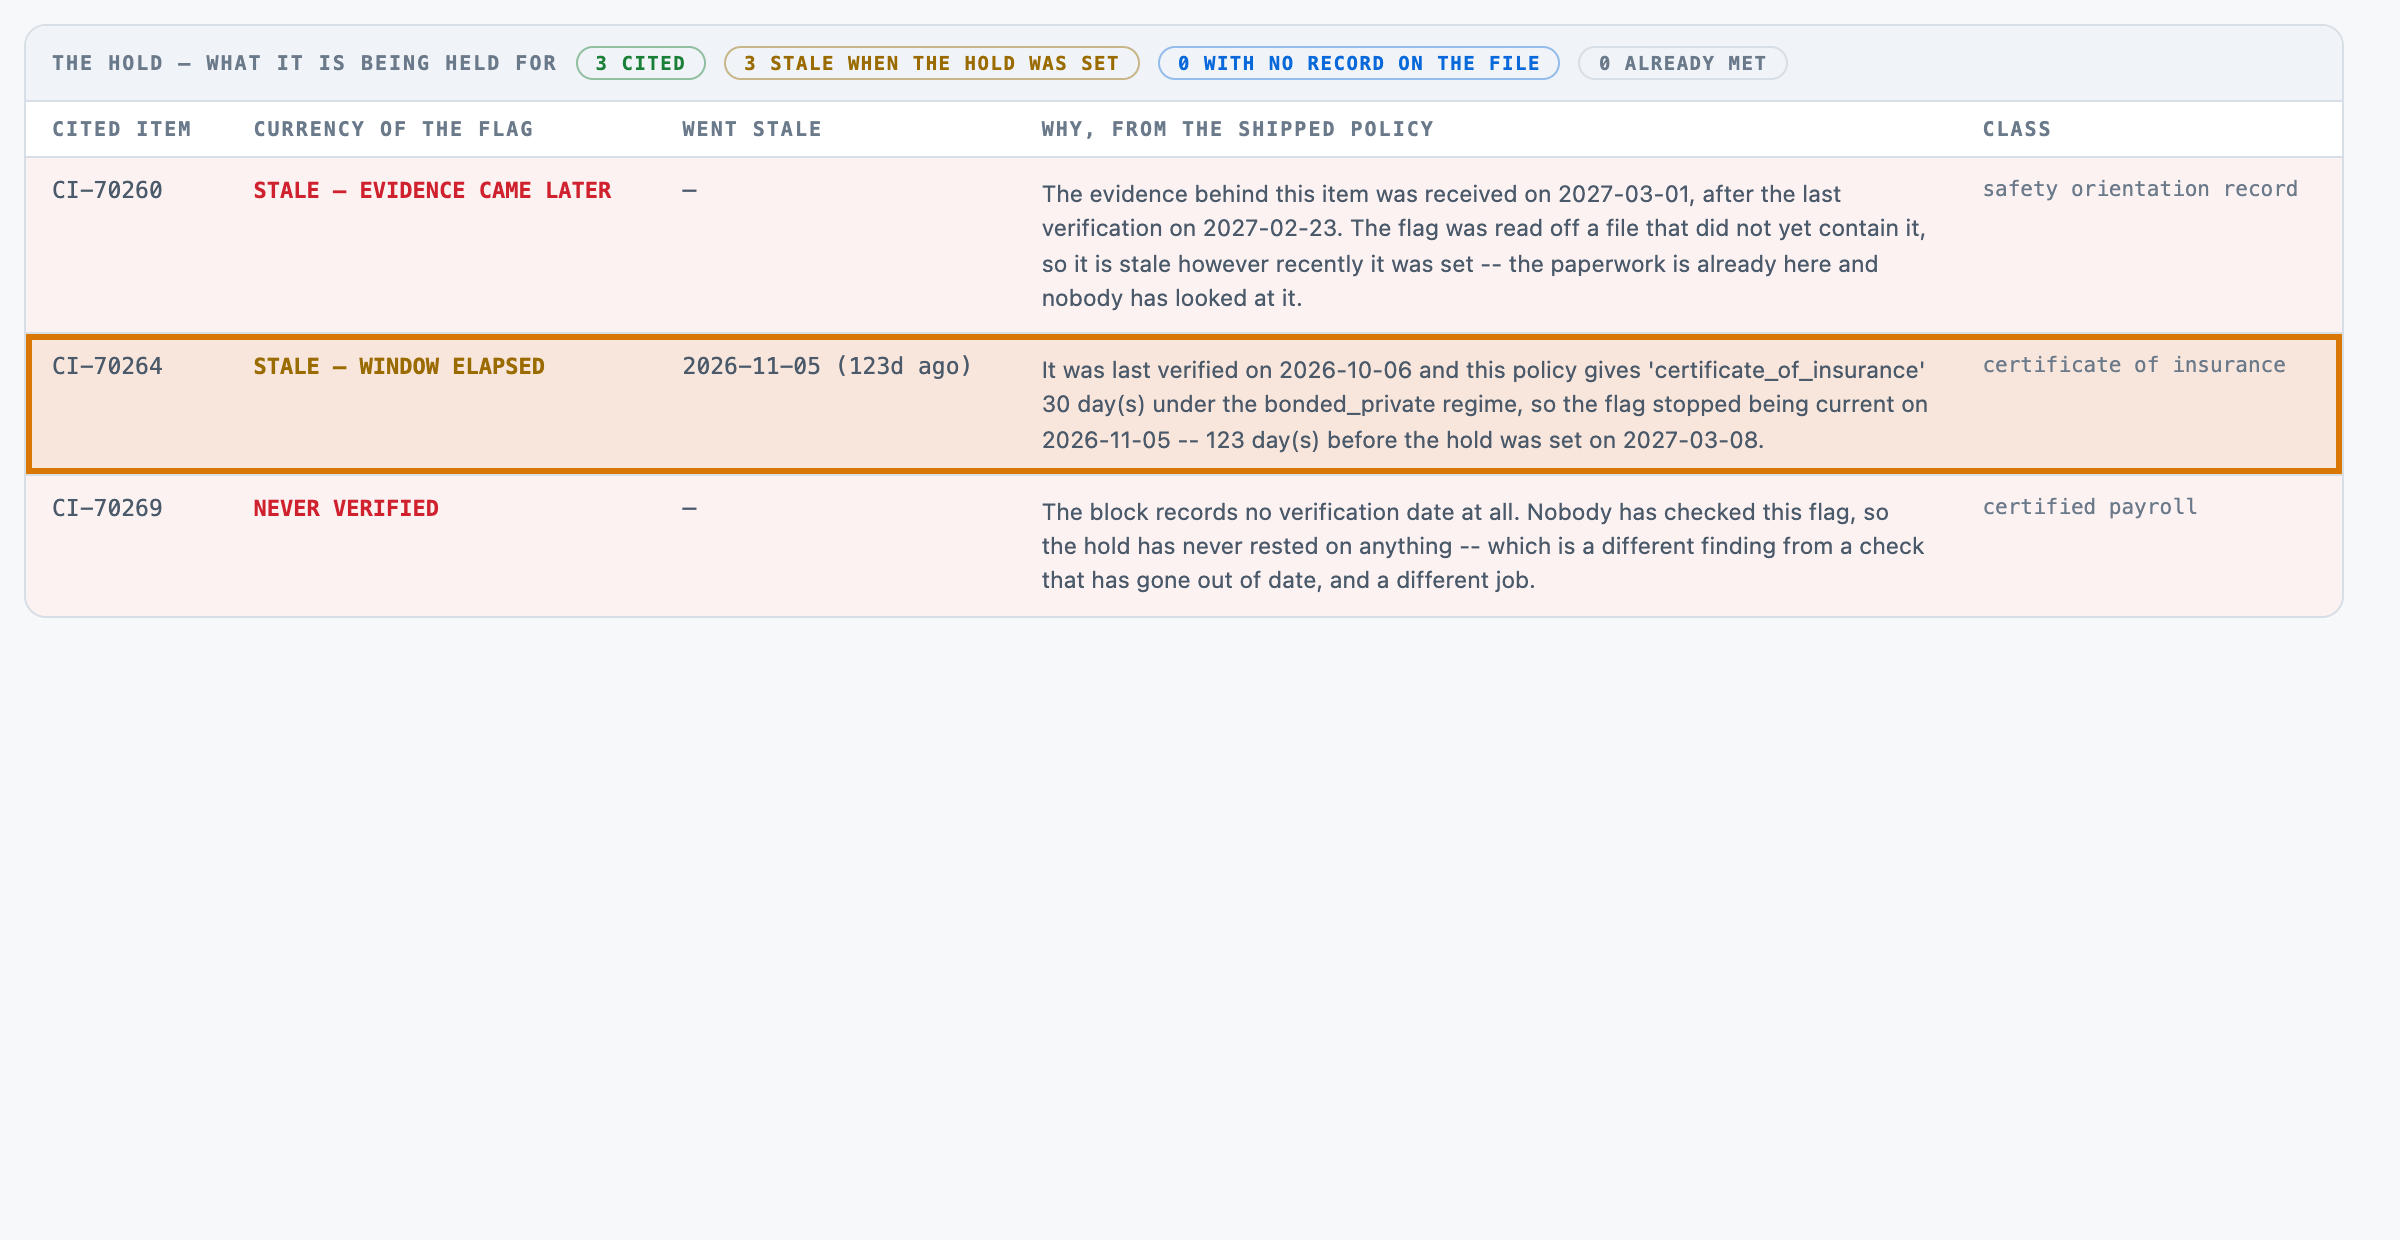Click the CITED ITEM column header

pyautogui.click(x=121, y=129)
